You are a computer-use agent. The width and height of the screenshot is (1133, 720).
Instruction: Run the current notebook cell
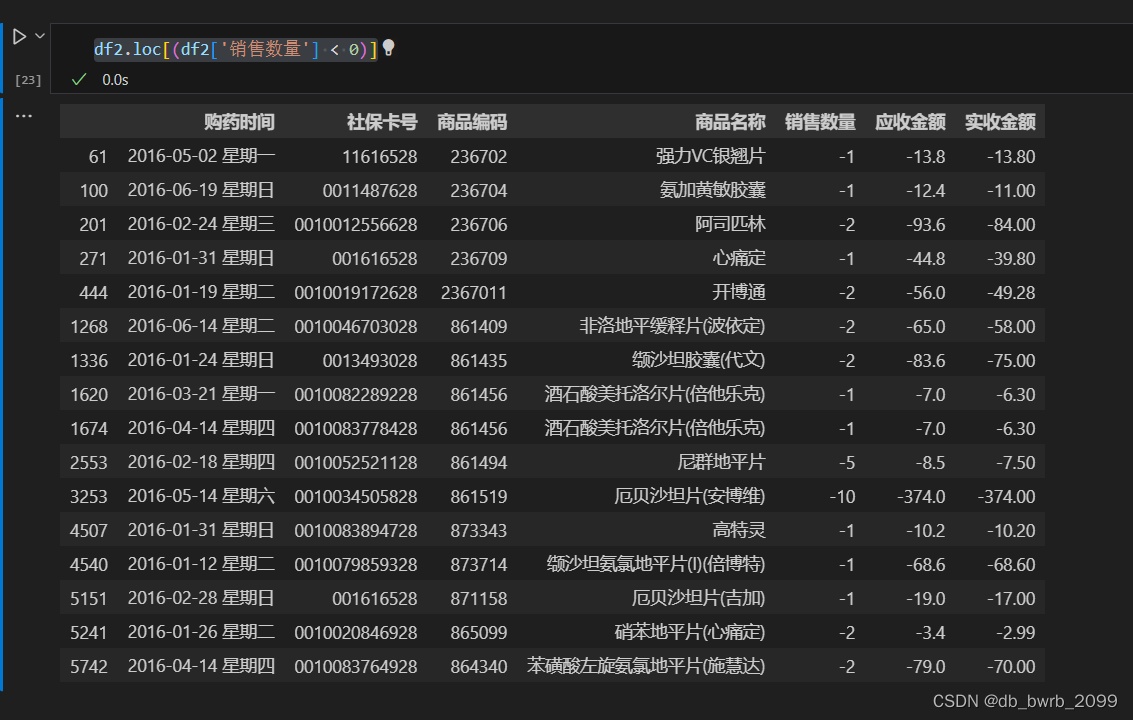click(17, 36)
